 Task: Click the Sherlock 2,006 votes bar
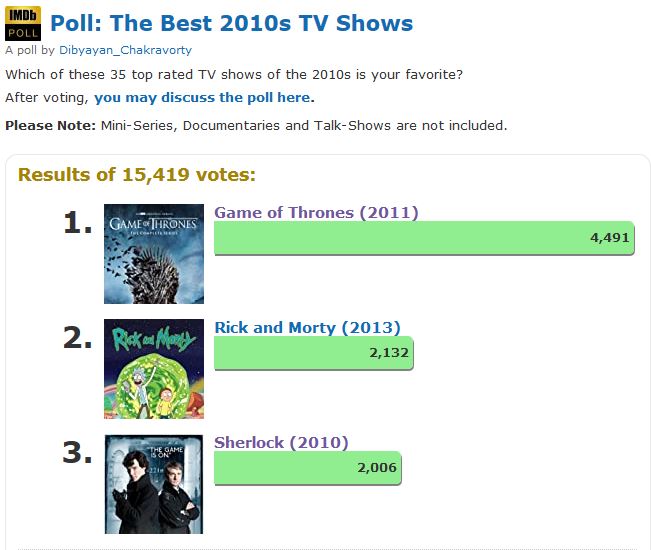pyautogui.click(x=307, y=468)
